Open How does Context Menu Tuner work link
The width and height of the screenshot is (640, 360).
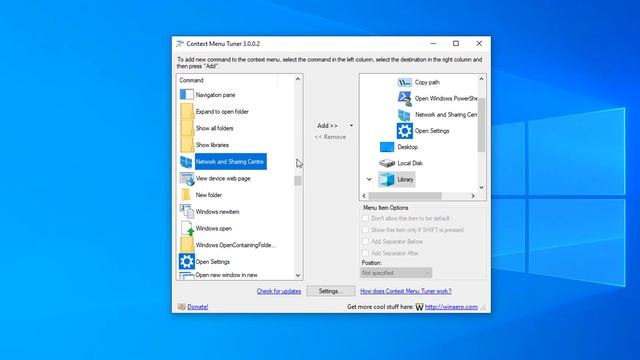(406, 291)
